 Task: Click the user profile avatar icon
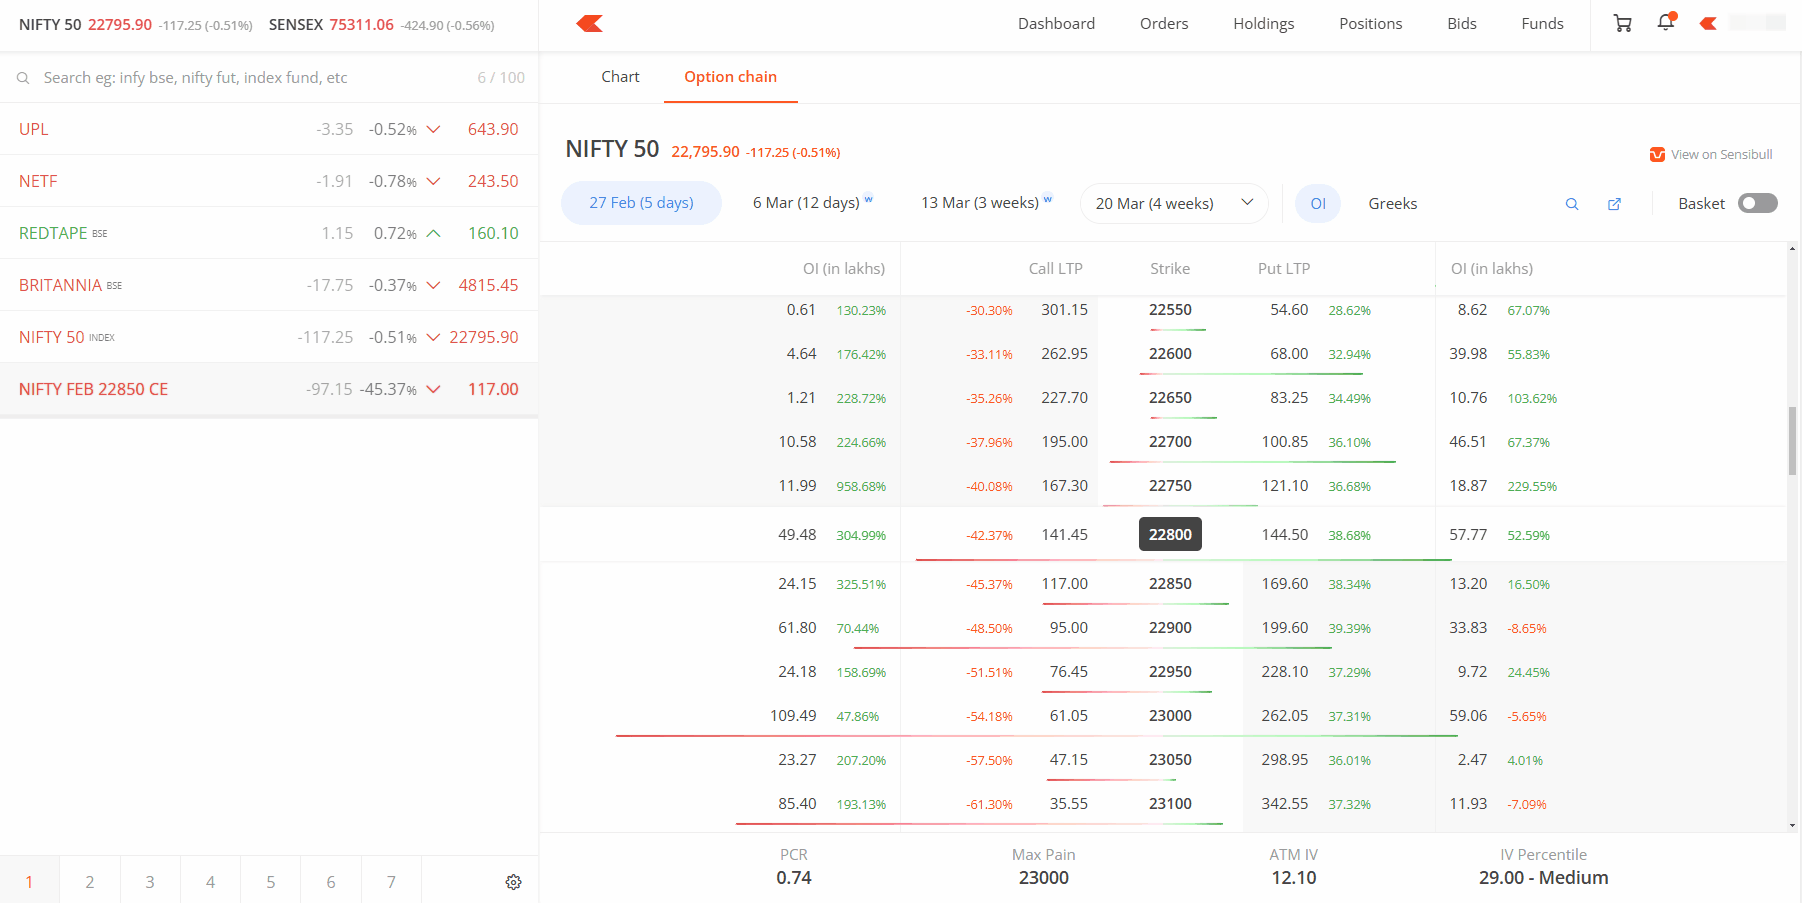pyautogui.click(x=1708, y=23)
